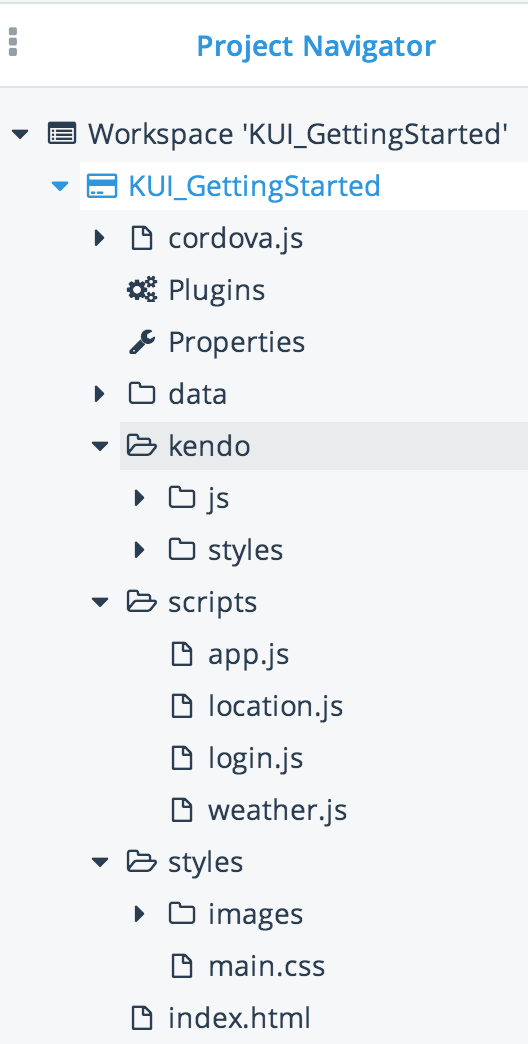Collapse the Workspace root arrow

click(x=20, y=134)
